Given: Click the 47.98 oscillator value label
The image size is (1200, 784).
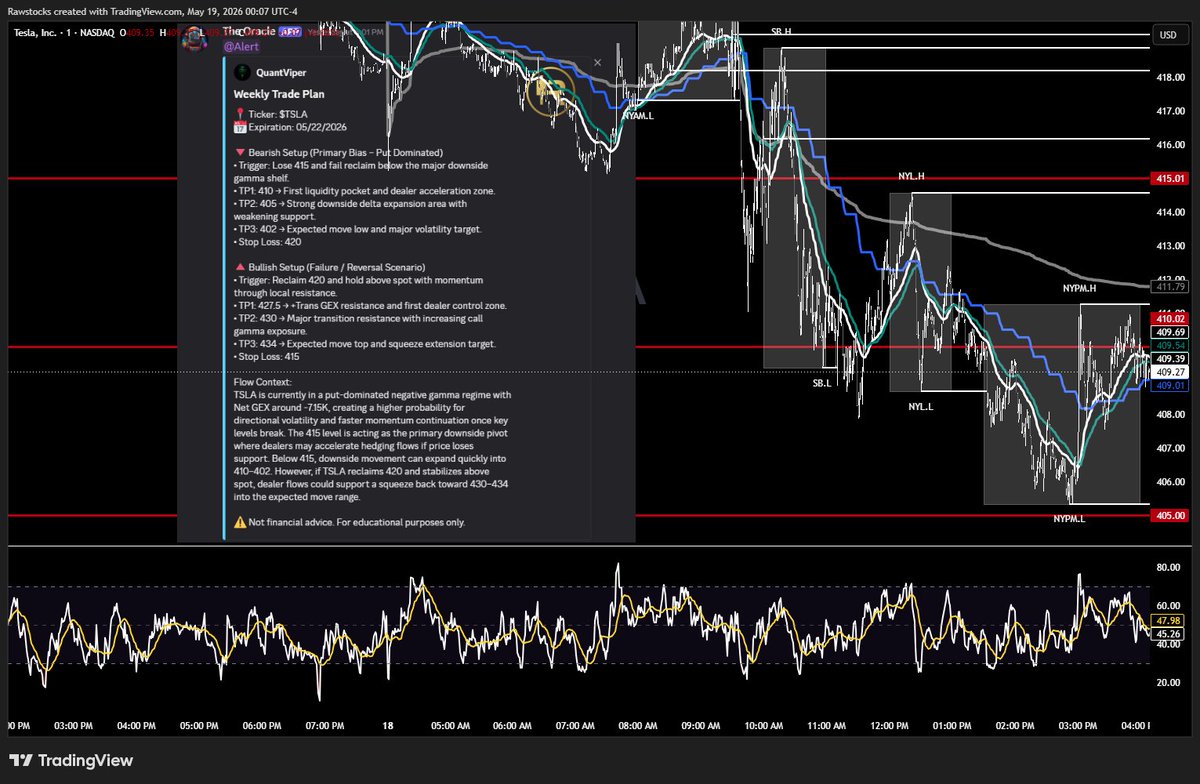Looking at the screenshot, I should [1169, 619].
